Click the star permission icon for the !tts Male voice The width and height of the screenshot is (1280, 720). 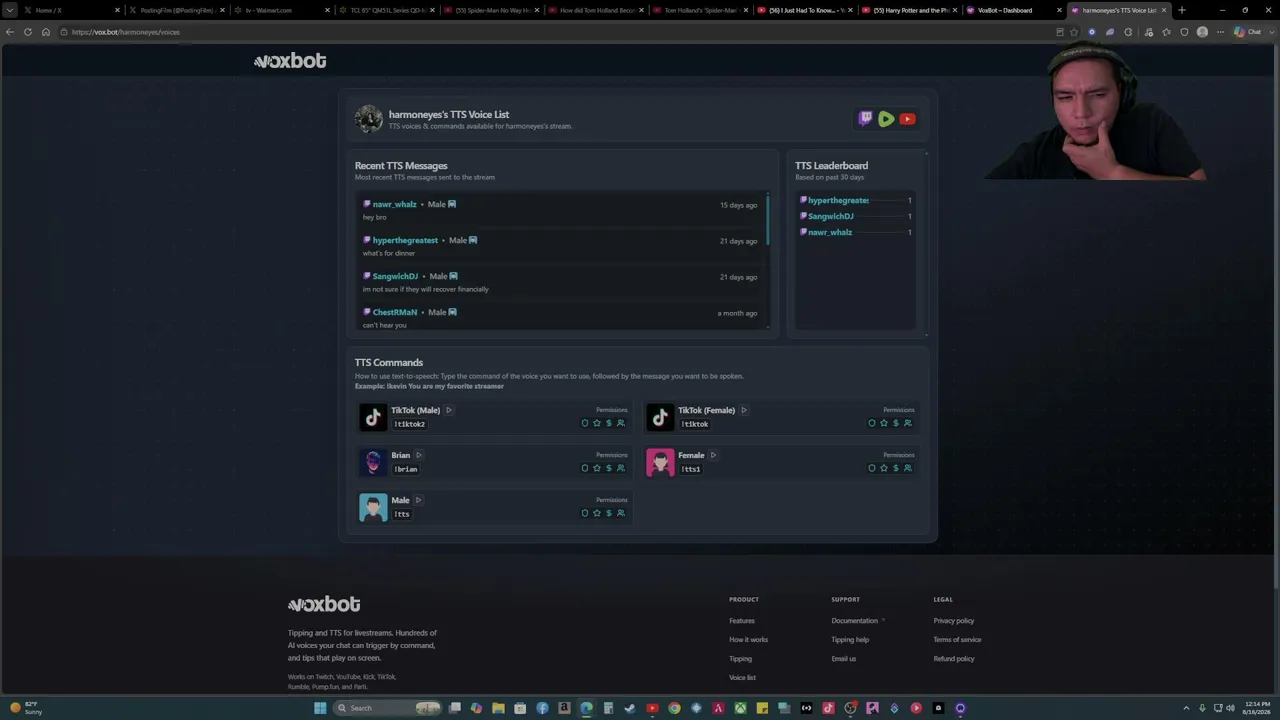click(x=597, y=513)
